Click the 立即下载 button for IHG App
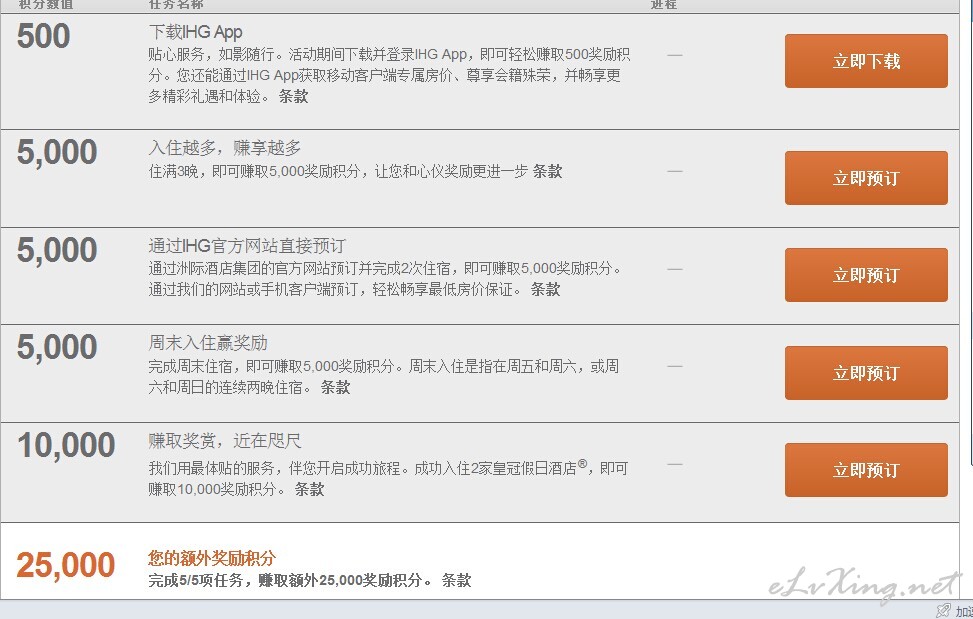 [x=866, y=61]
